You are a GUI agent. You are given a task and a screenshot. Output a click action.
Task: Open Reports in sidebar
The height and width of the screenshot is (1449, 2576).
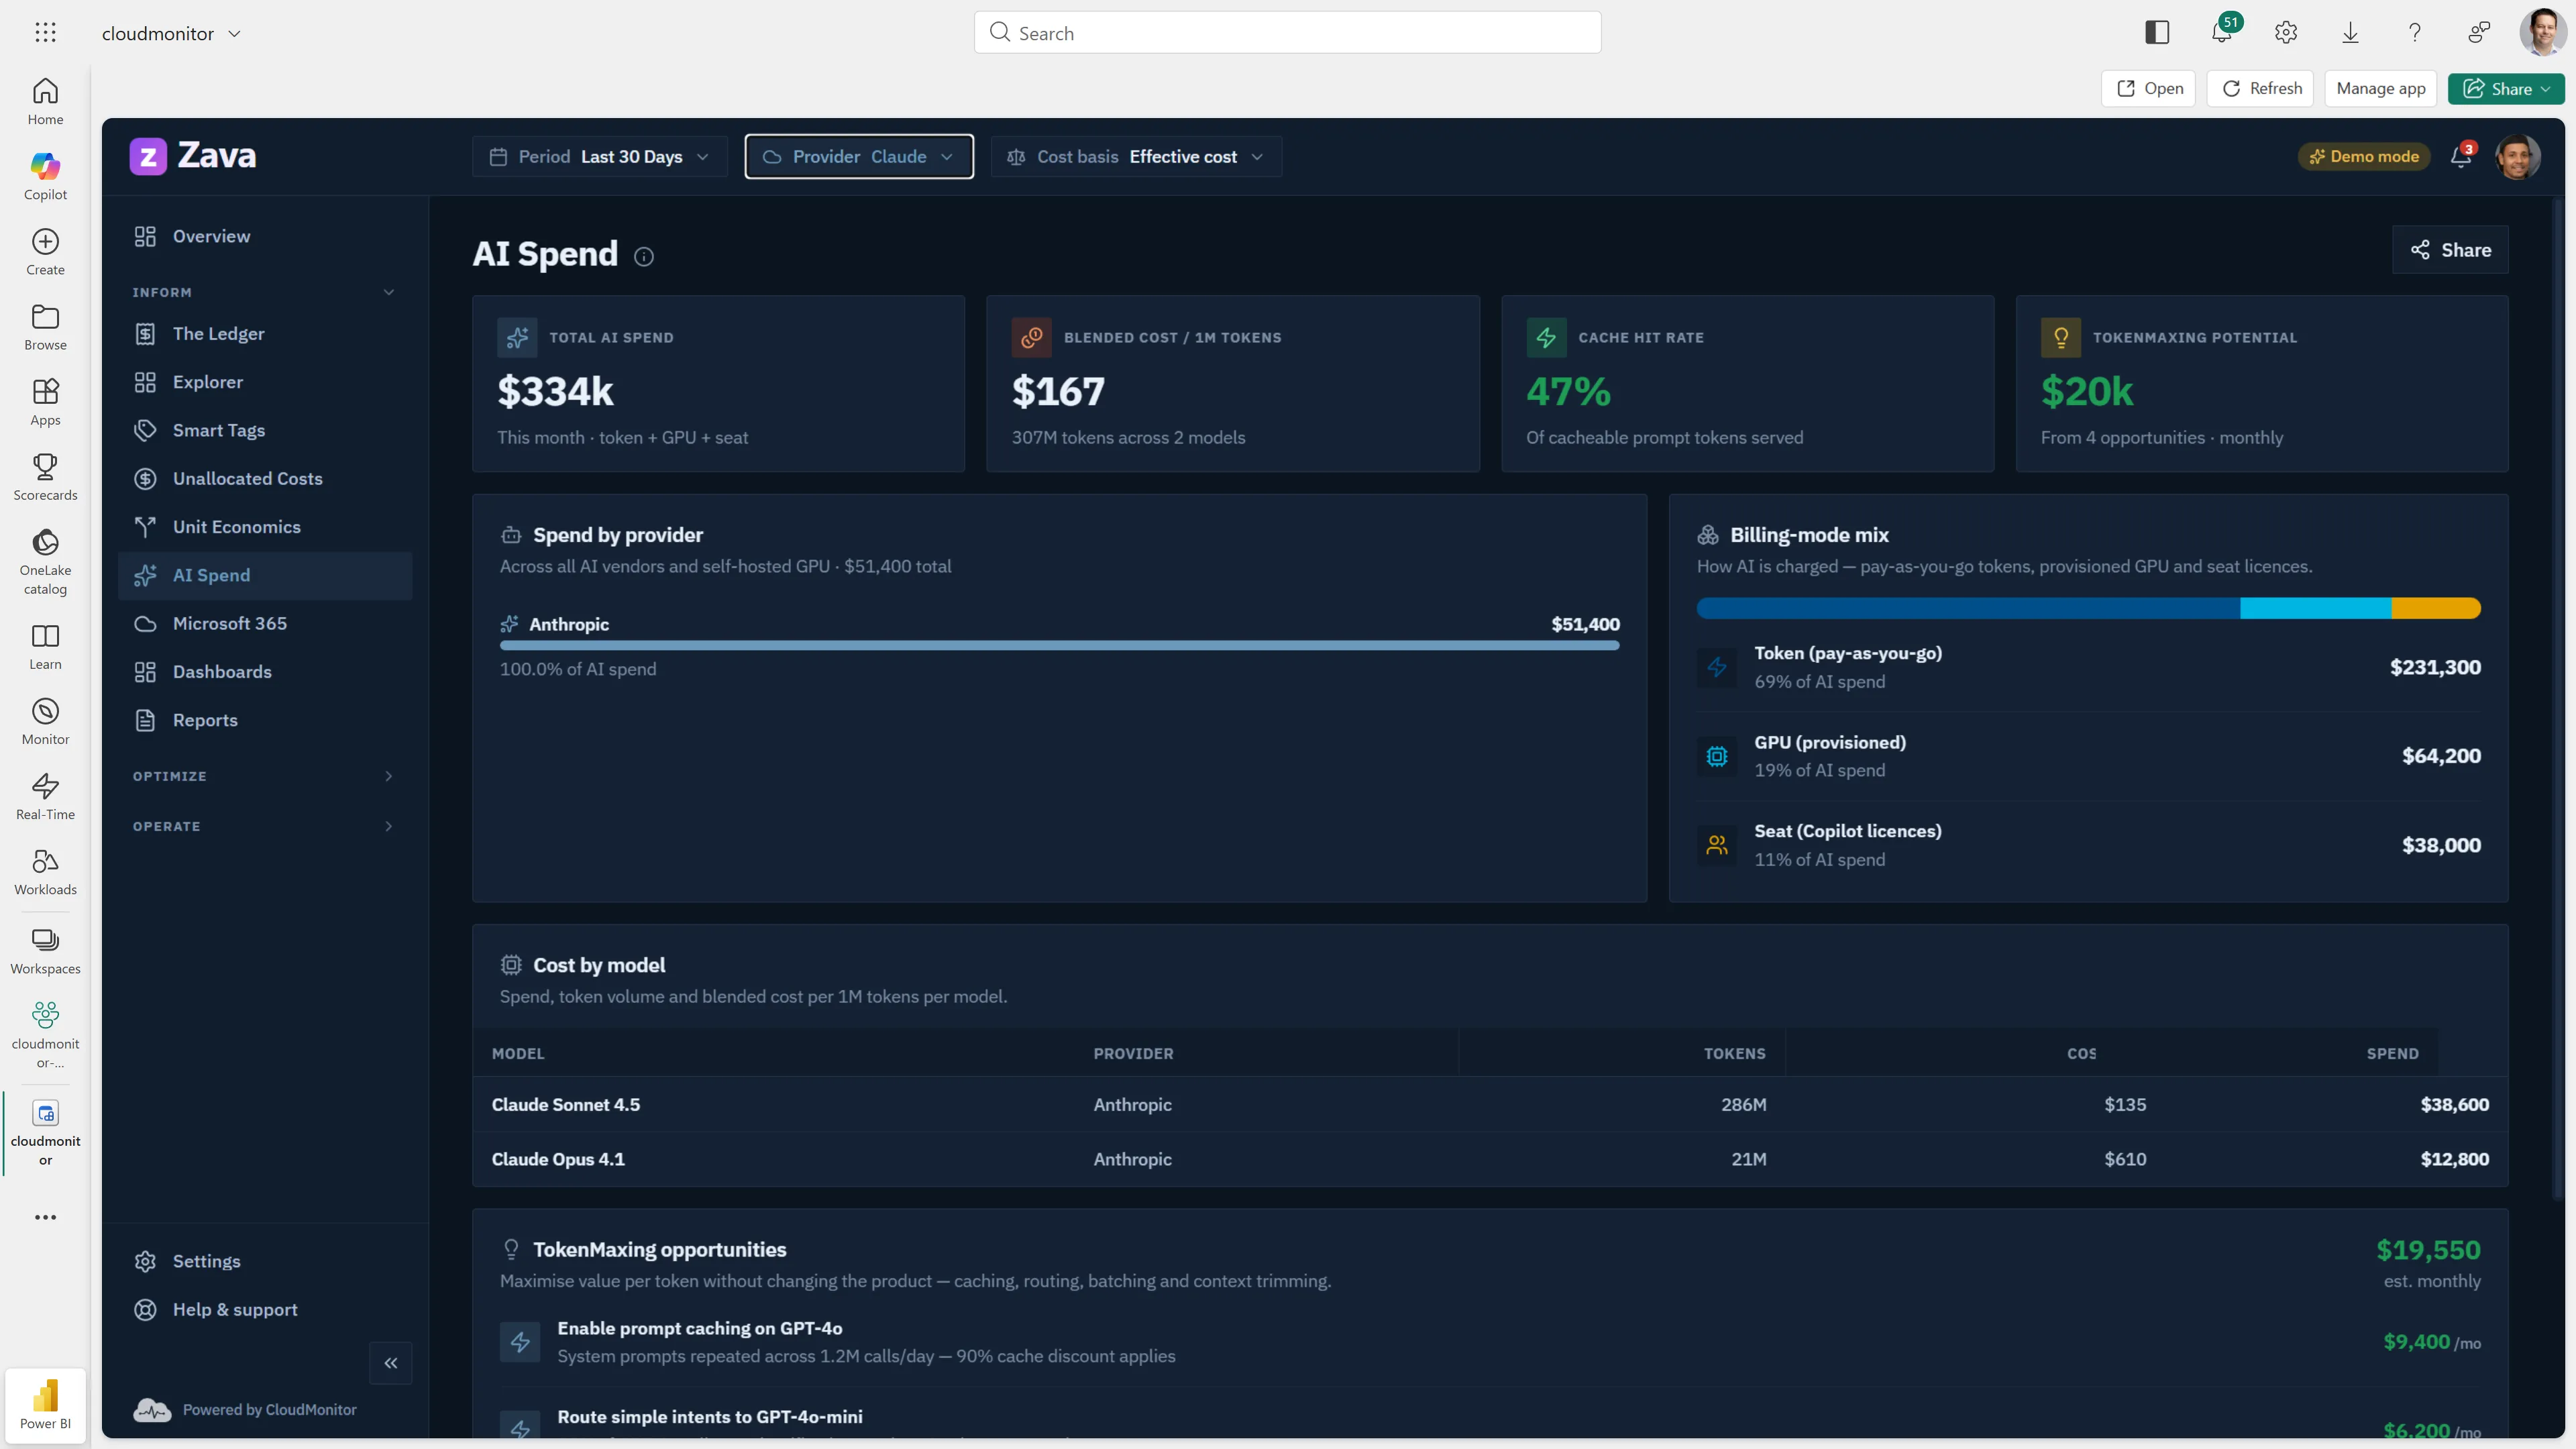click(x=265, y=720)
